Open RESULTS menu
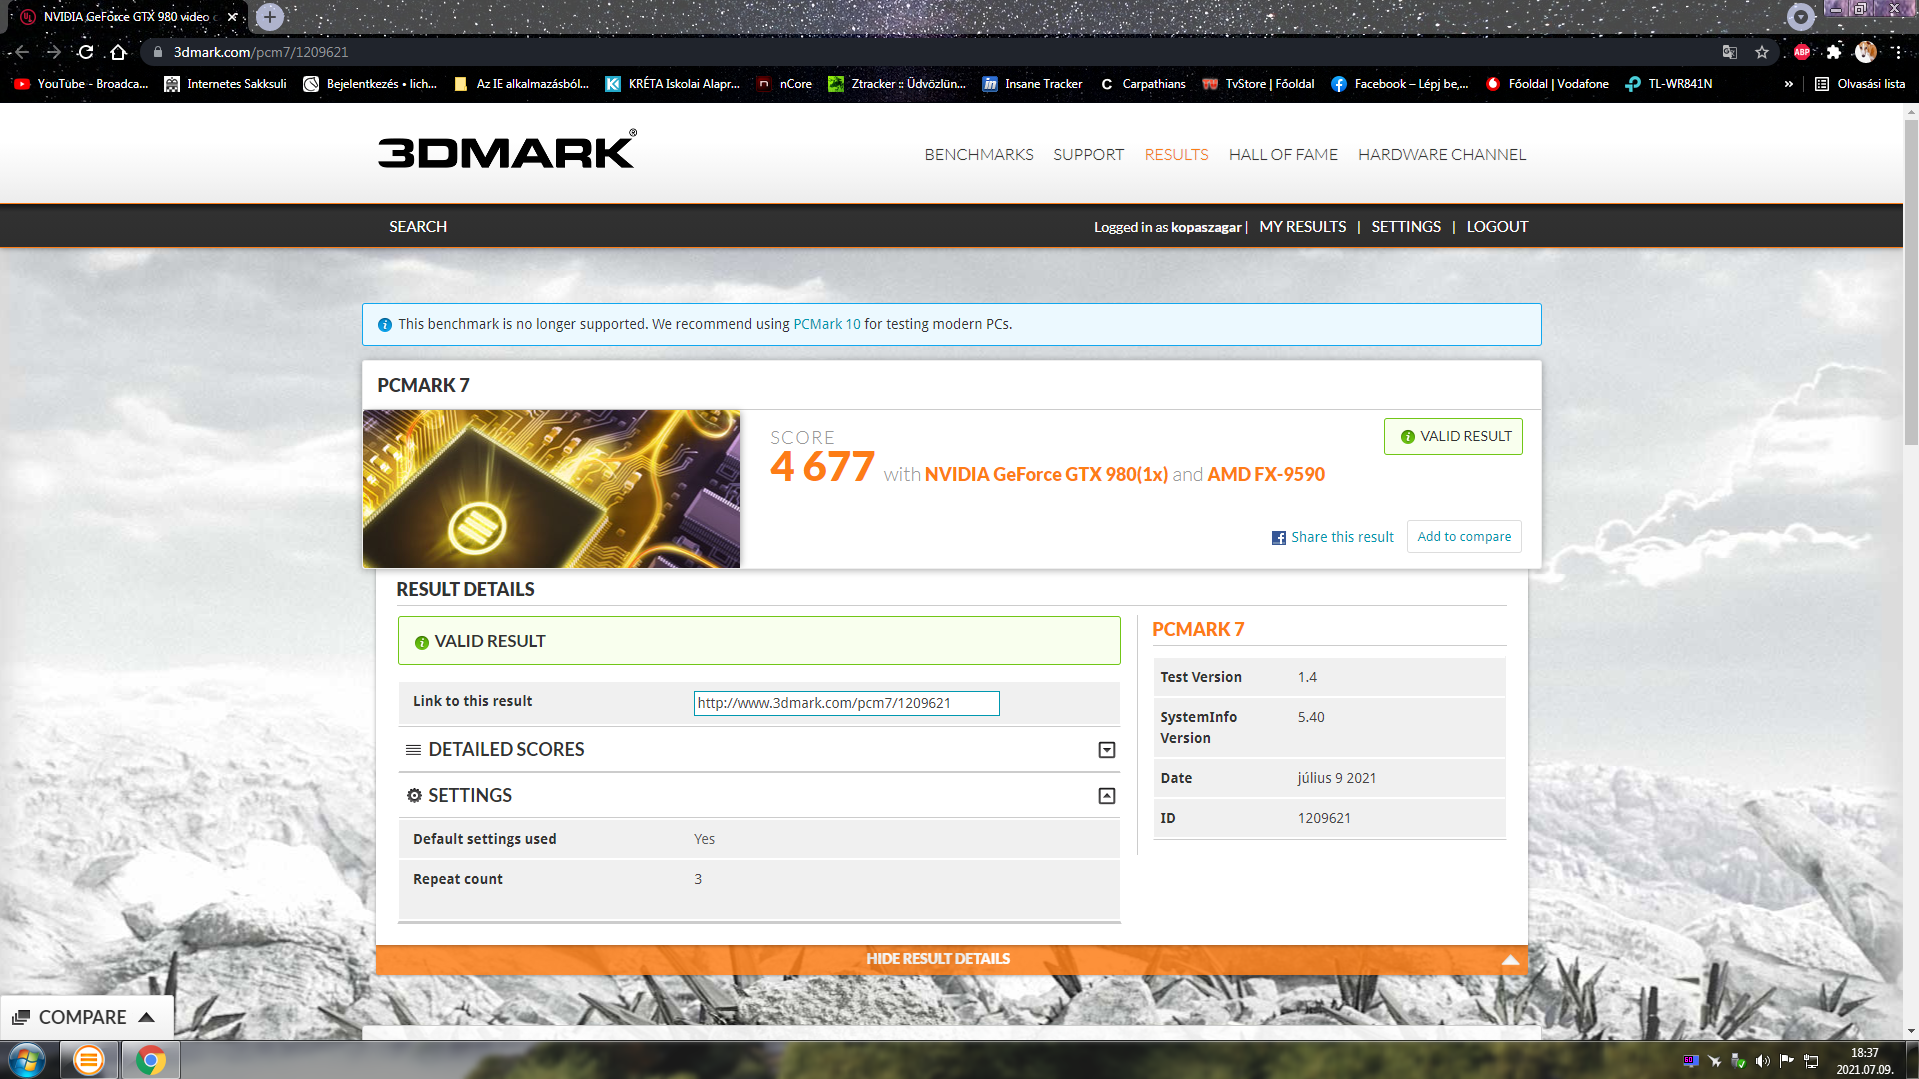The width and height of the screenshot is (1919, 1079). [1176, 154]
